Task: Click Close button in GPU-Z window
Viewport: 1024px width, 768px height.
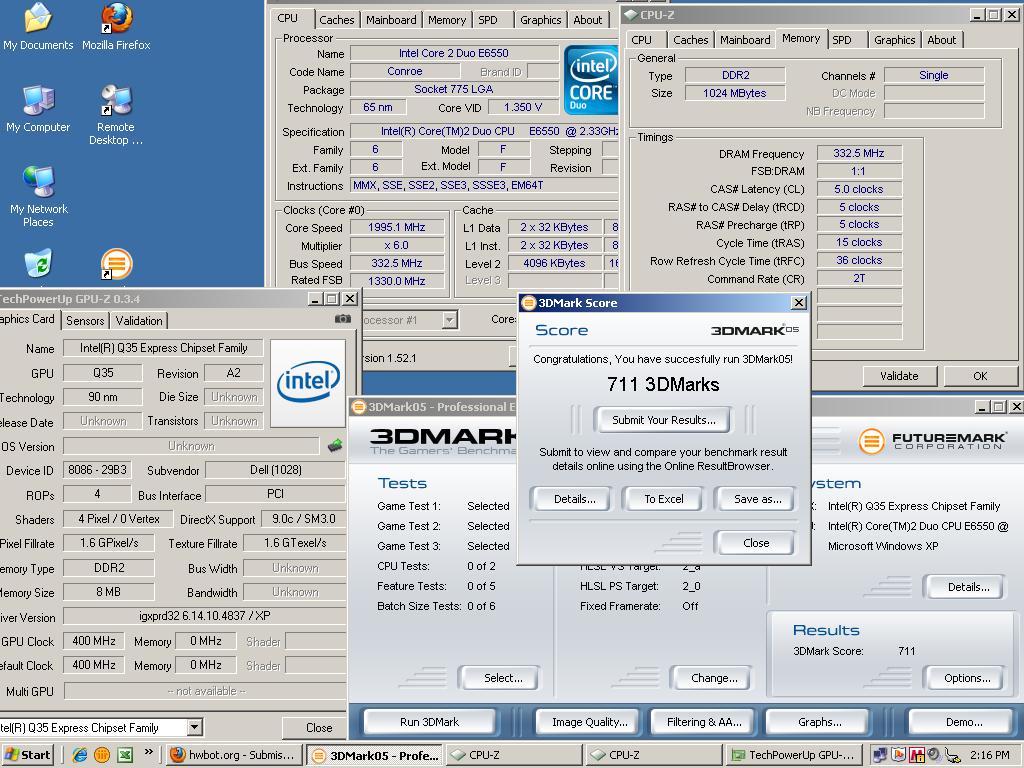Action: (319, 727)
